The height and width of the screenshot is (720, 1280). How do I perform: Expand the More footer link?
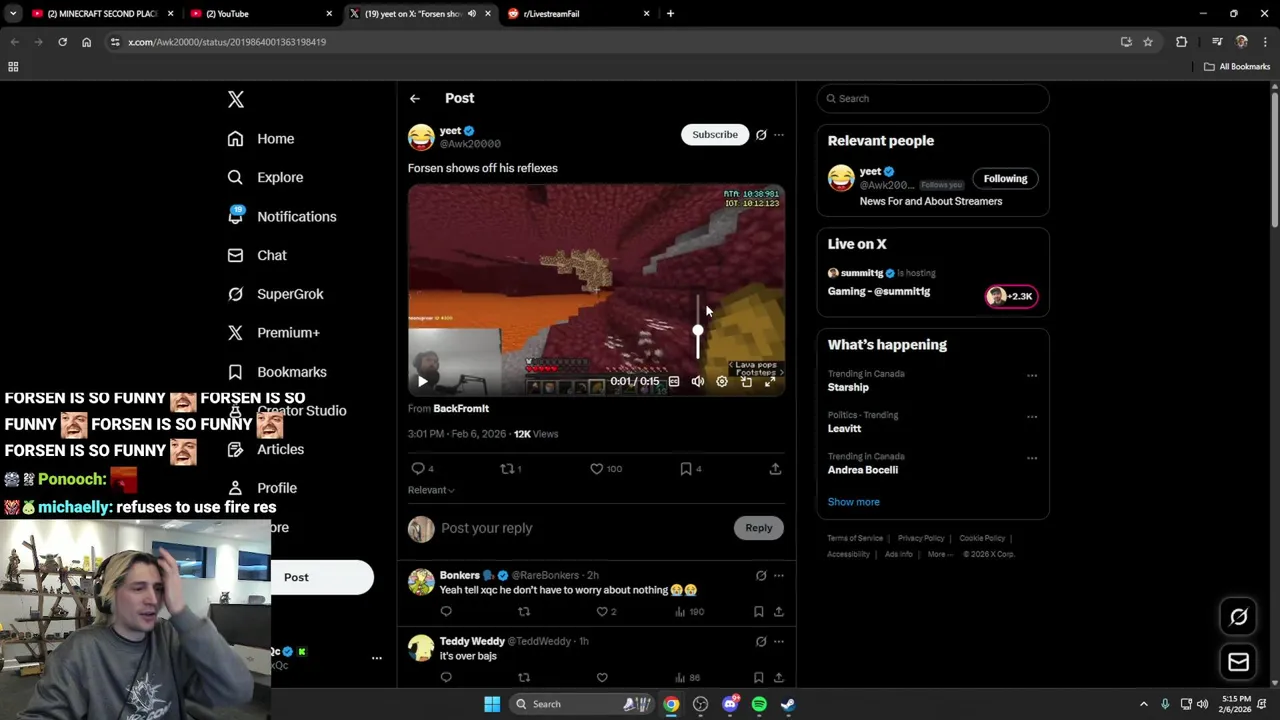[938, 554]
